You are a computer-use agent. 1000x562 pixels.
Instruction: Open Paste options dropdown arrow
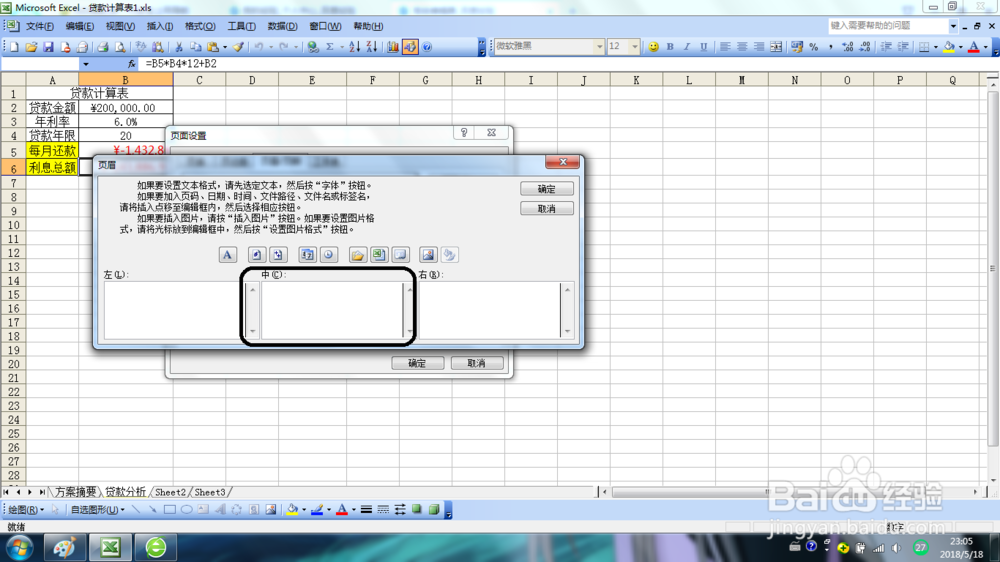pos(225,47)
